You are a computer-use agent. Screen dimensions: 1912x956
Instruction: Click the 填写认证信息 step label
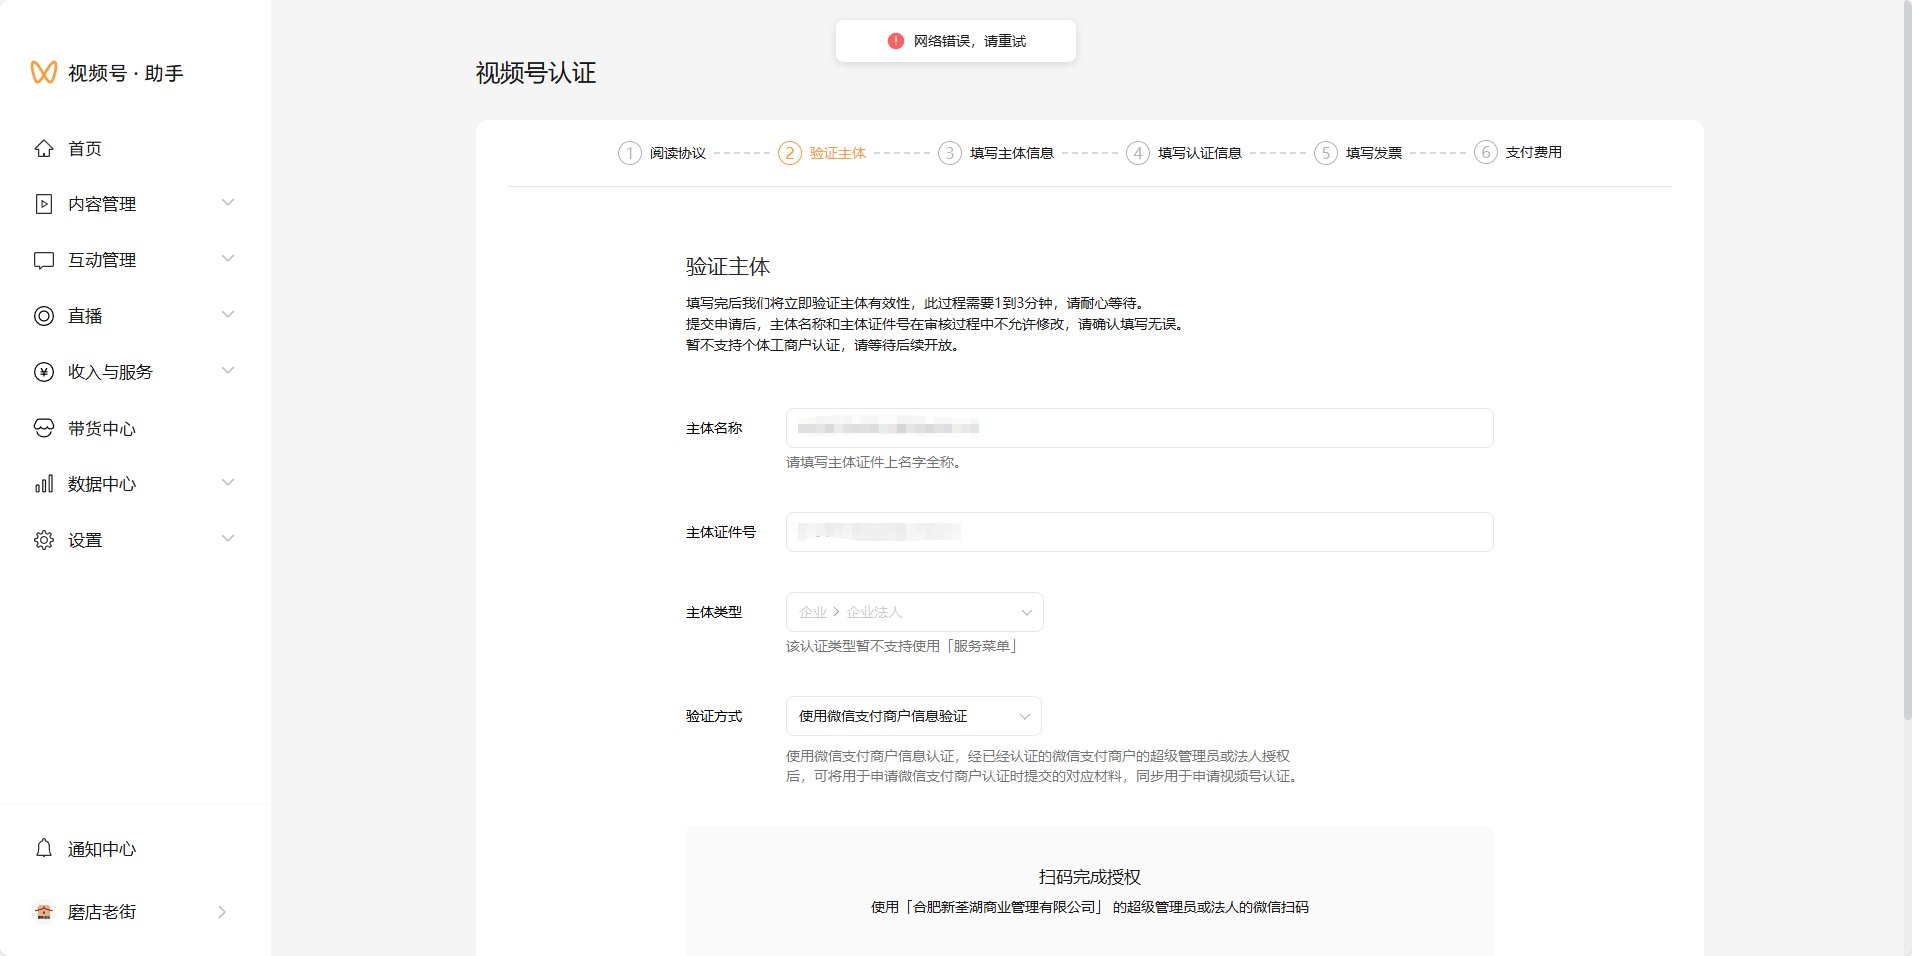tap(1200, 153)
